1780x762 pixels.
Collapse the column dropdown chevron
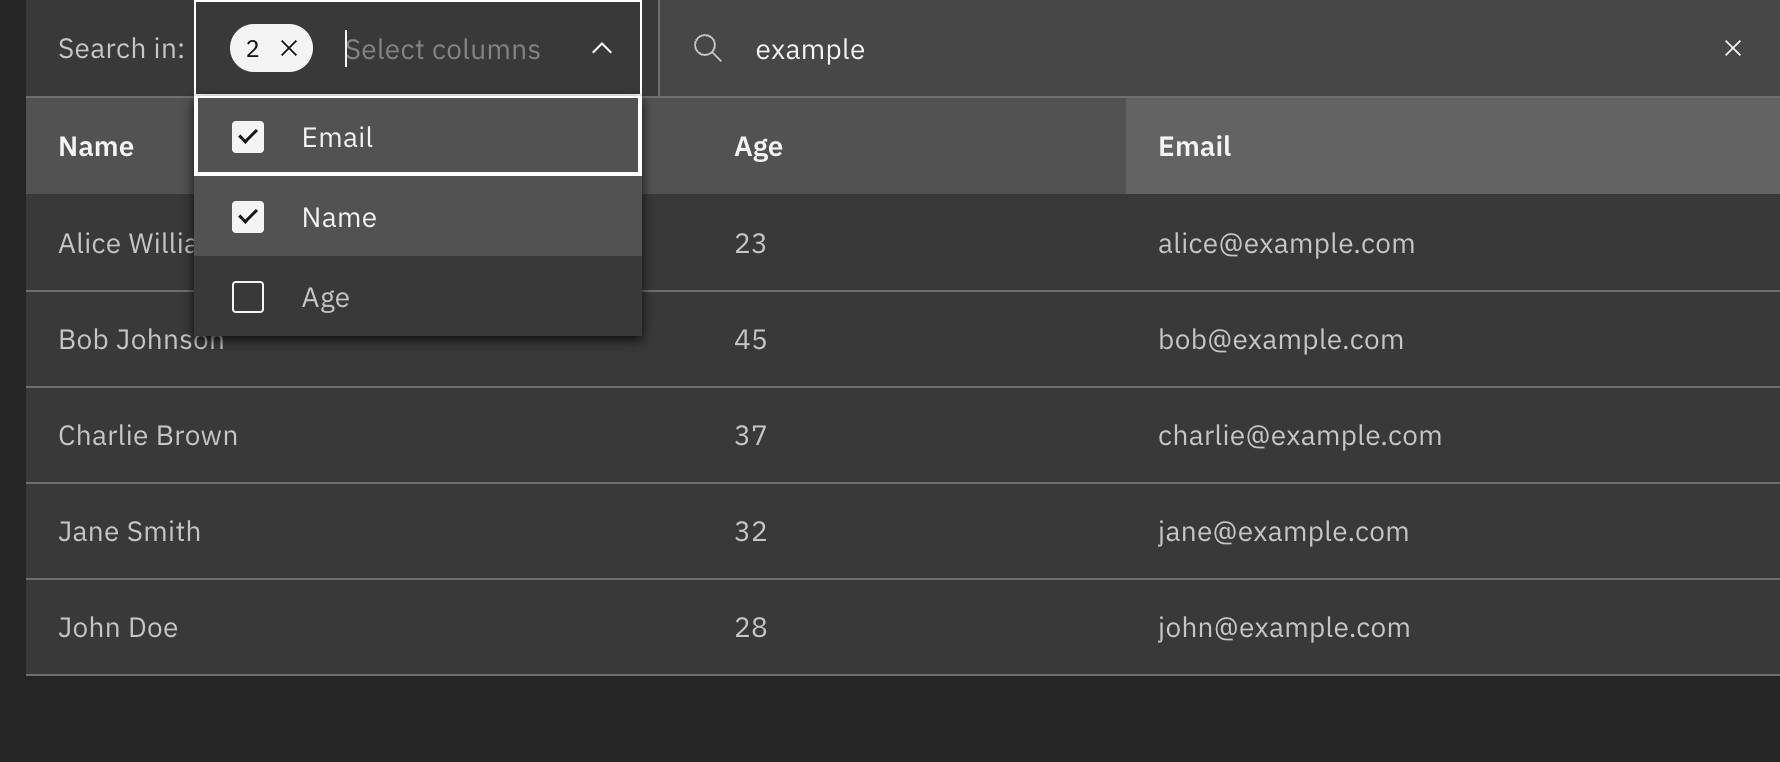(x=602, y=48)
